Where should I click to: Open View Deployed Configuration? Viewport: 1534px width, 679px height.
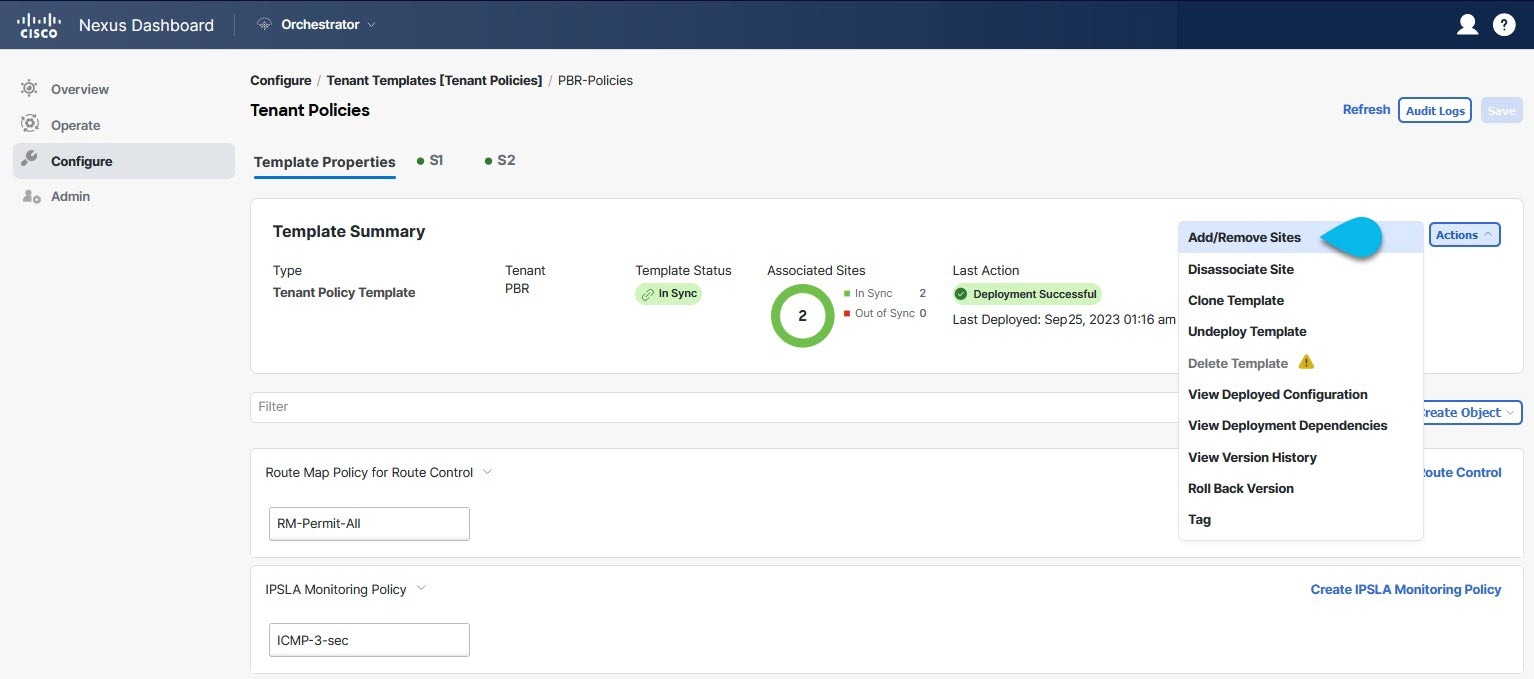pos(1300,394)
